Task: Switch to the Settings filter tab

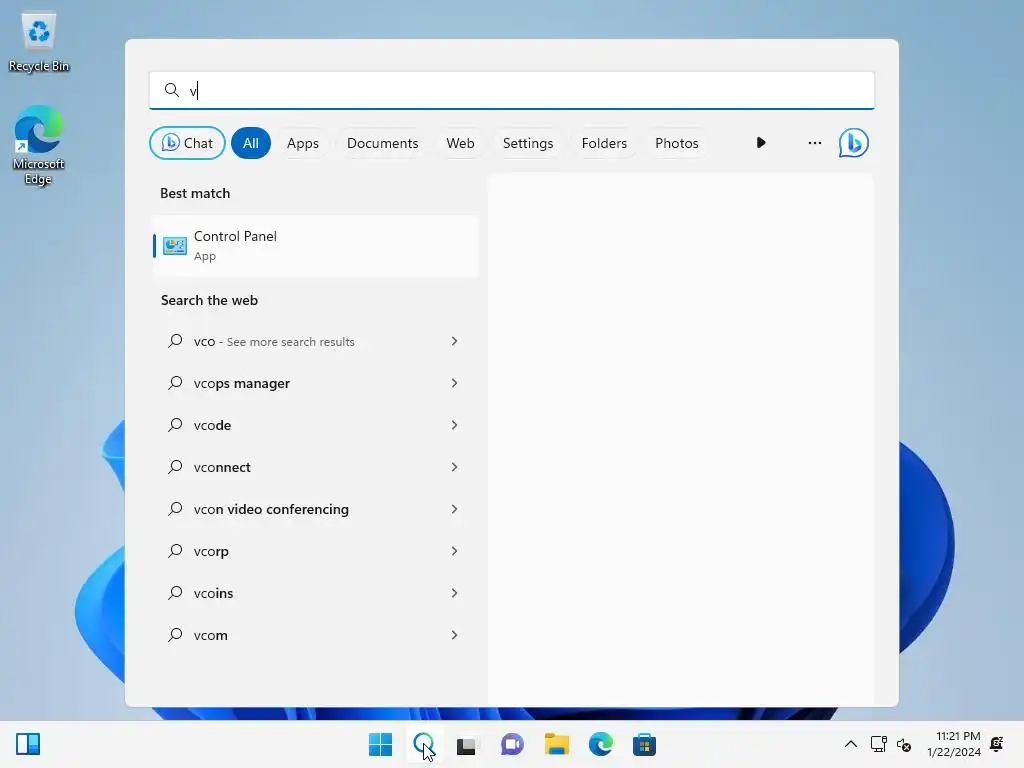Action: (x=528, y=143)
